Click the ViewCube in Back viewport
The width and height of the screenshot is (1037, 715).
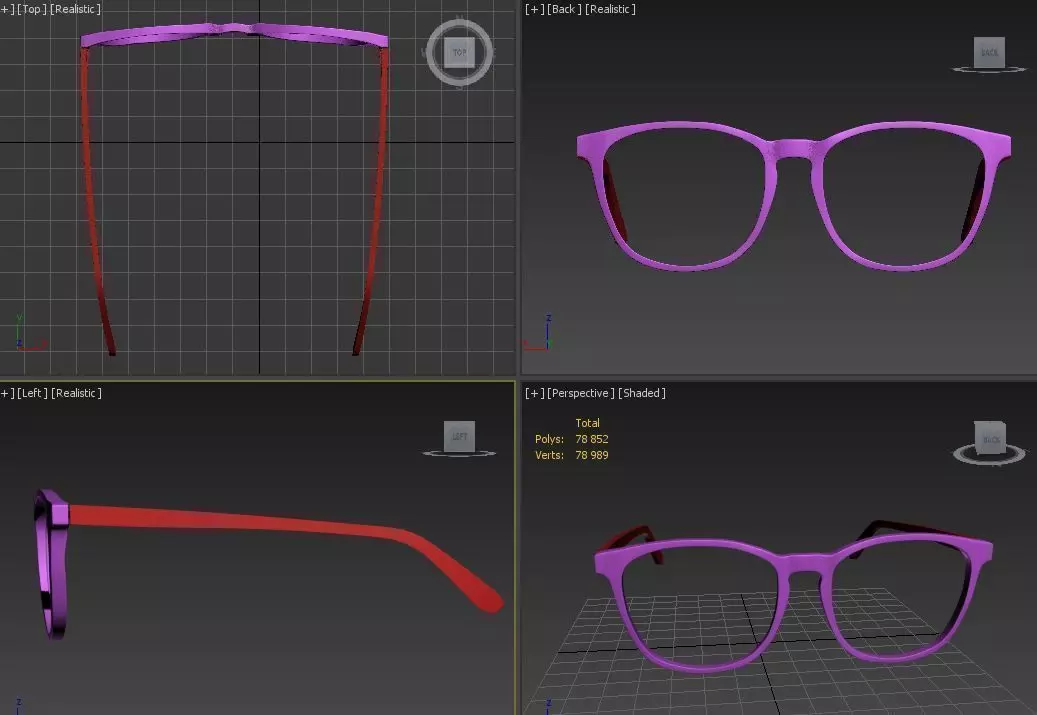(989, 52)
